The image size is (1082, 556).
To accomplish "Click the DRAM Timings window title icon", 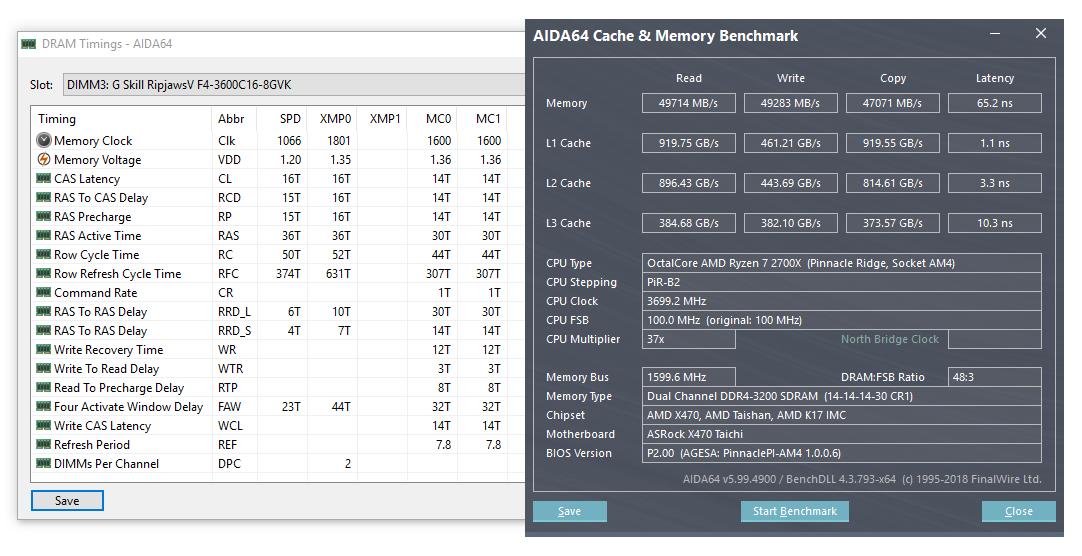I will [28, 43].
